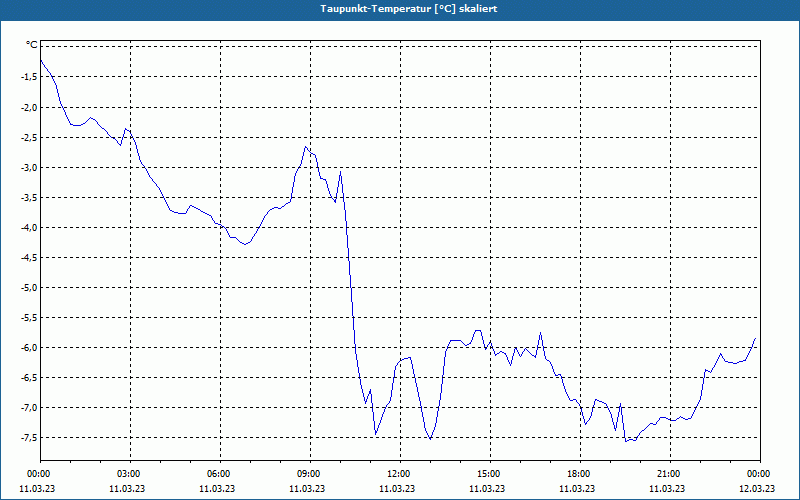The height and width of the screenshot is (500, 800).
Task: Select the -2,0 y-axis label
Action: coord(29,107)
